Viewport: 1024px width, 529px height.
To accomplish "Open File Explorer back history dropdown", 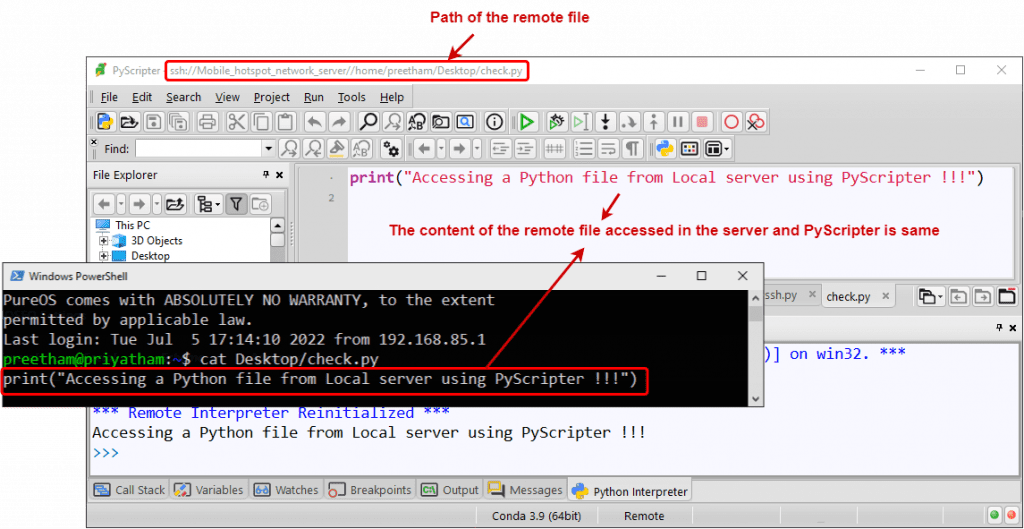I will pyautogui.click(x=122, y=204).
